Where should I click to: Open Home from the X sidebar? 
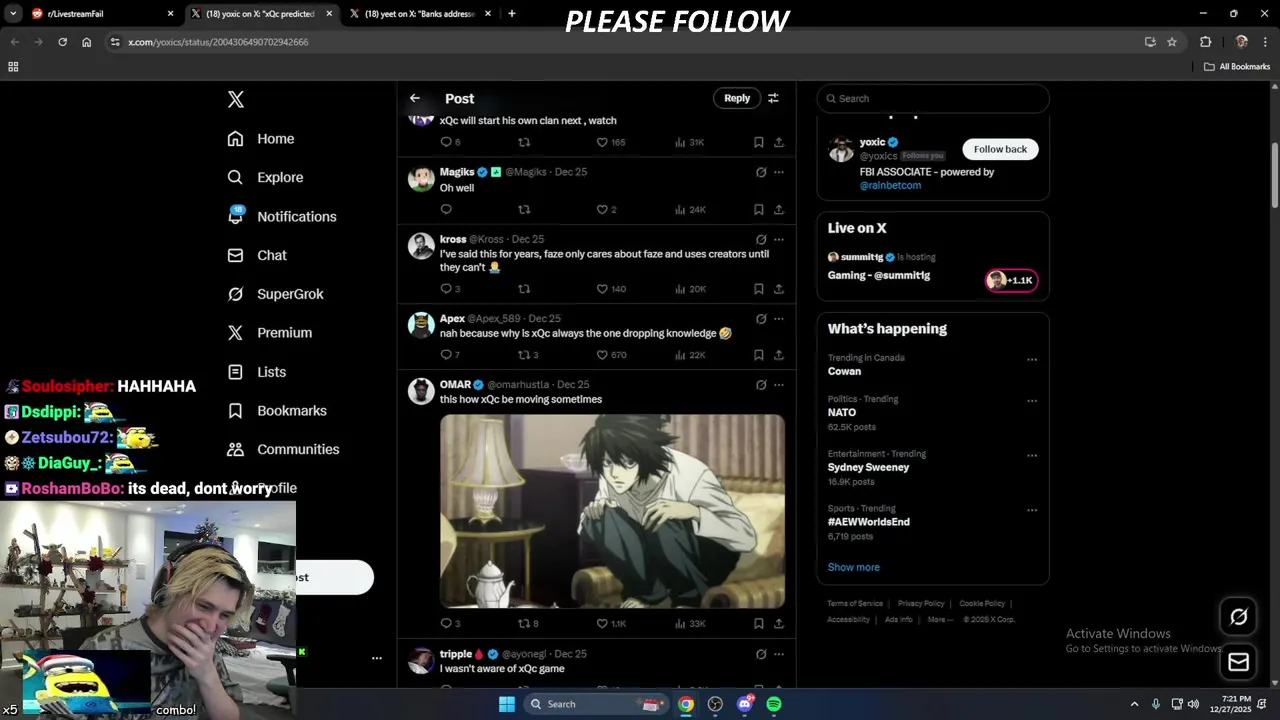click(261, 139)
